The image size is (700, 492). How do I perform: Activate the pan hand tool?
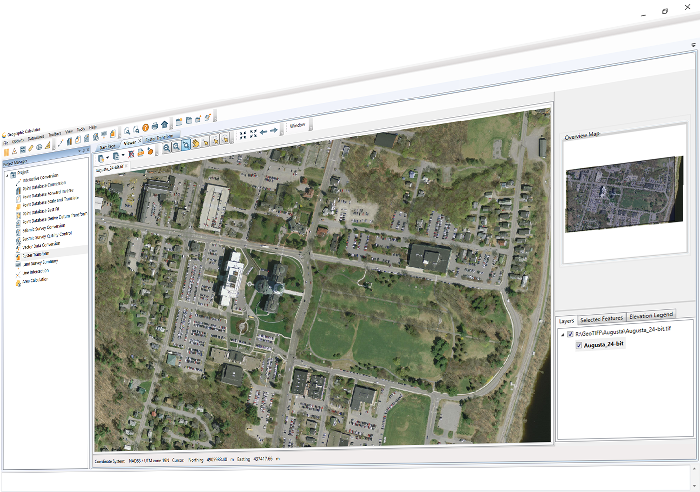point(196,144)
